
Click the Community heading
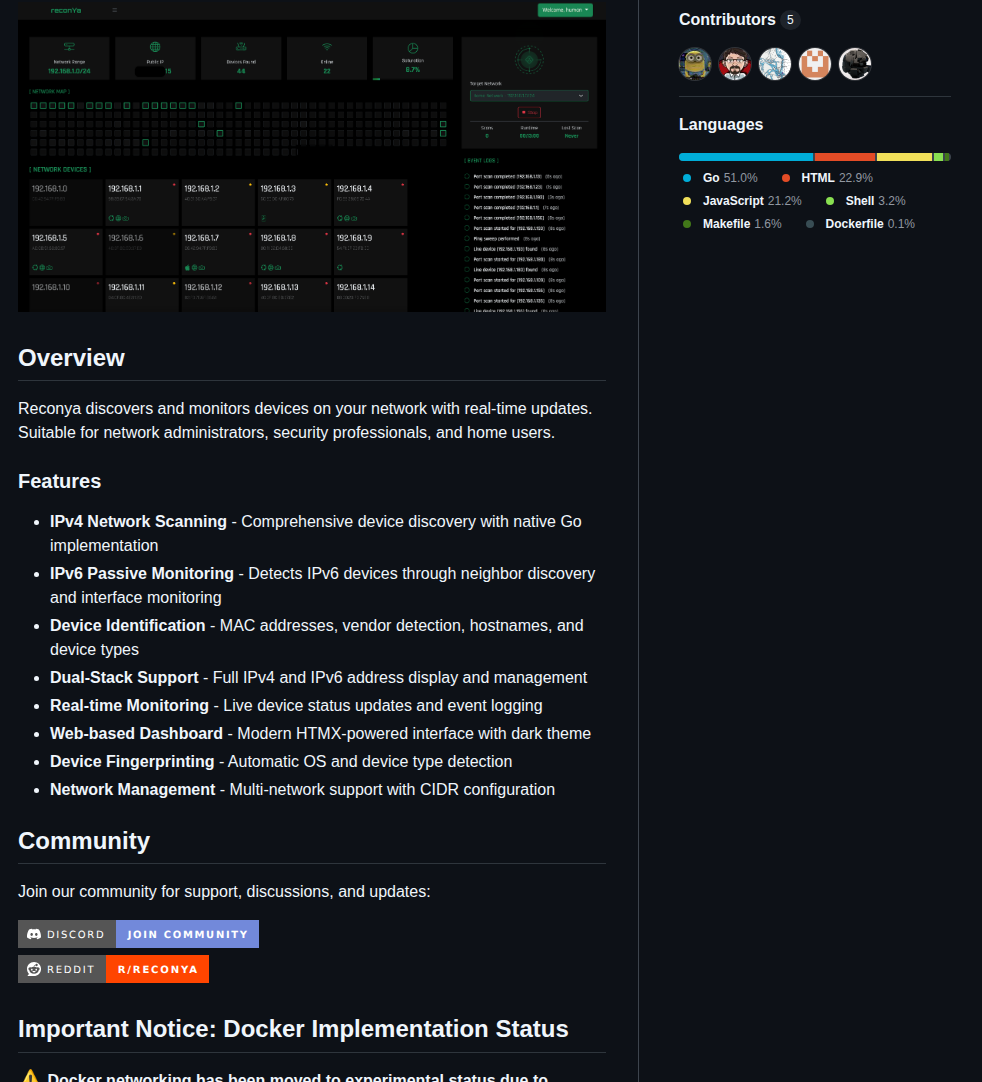pyautogui.click(x=84, y=840)
